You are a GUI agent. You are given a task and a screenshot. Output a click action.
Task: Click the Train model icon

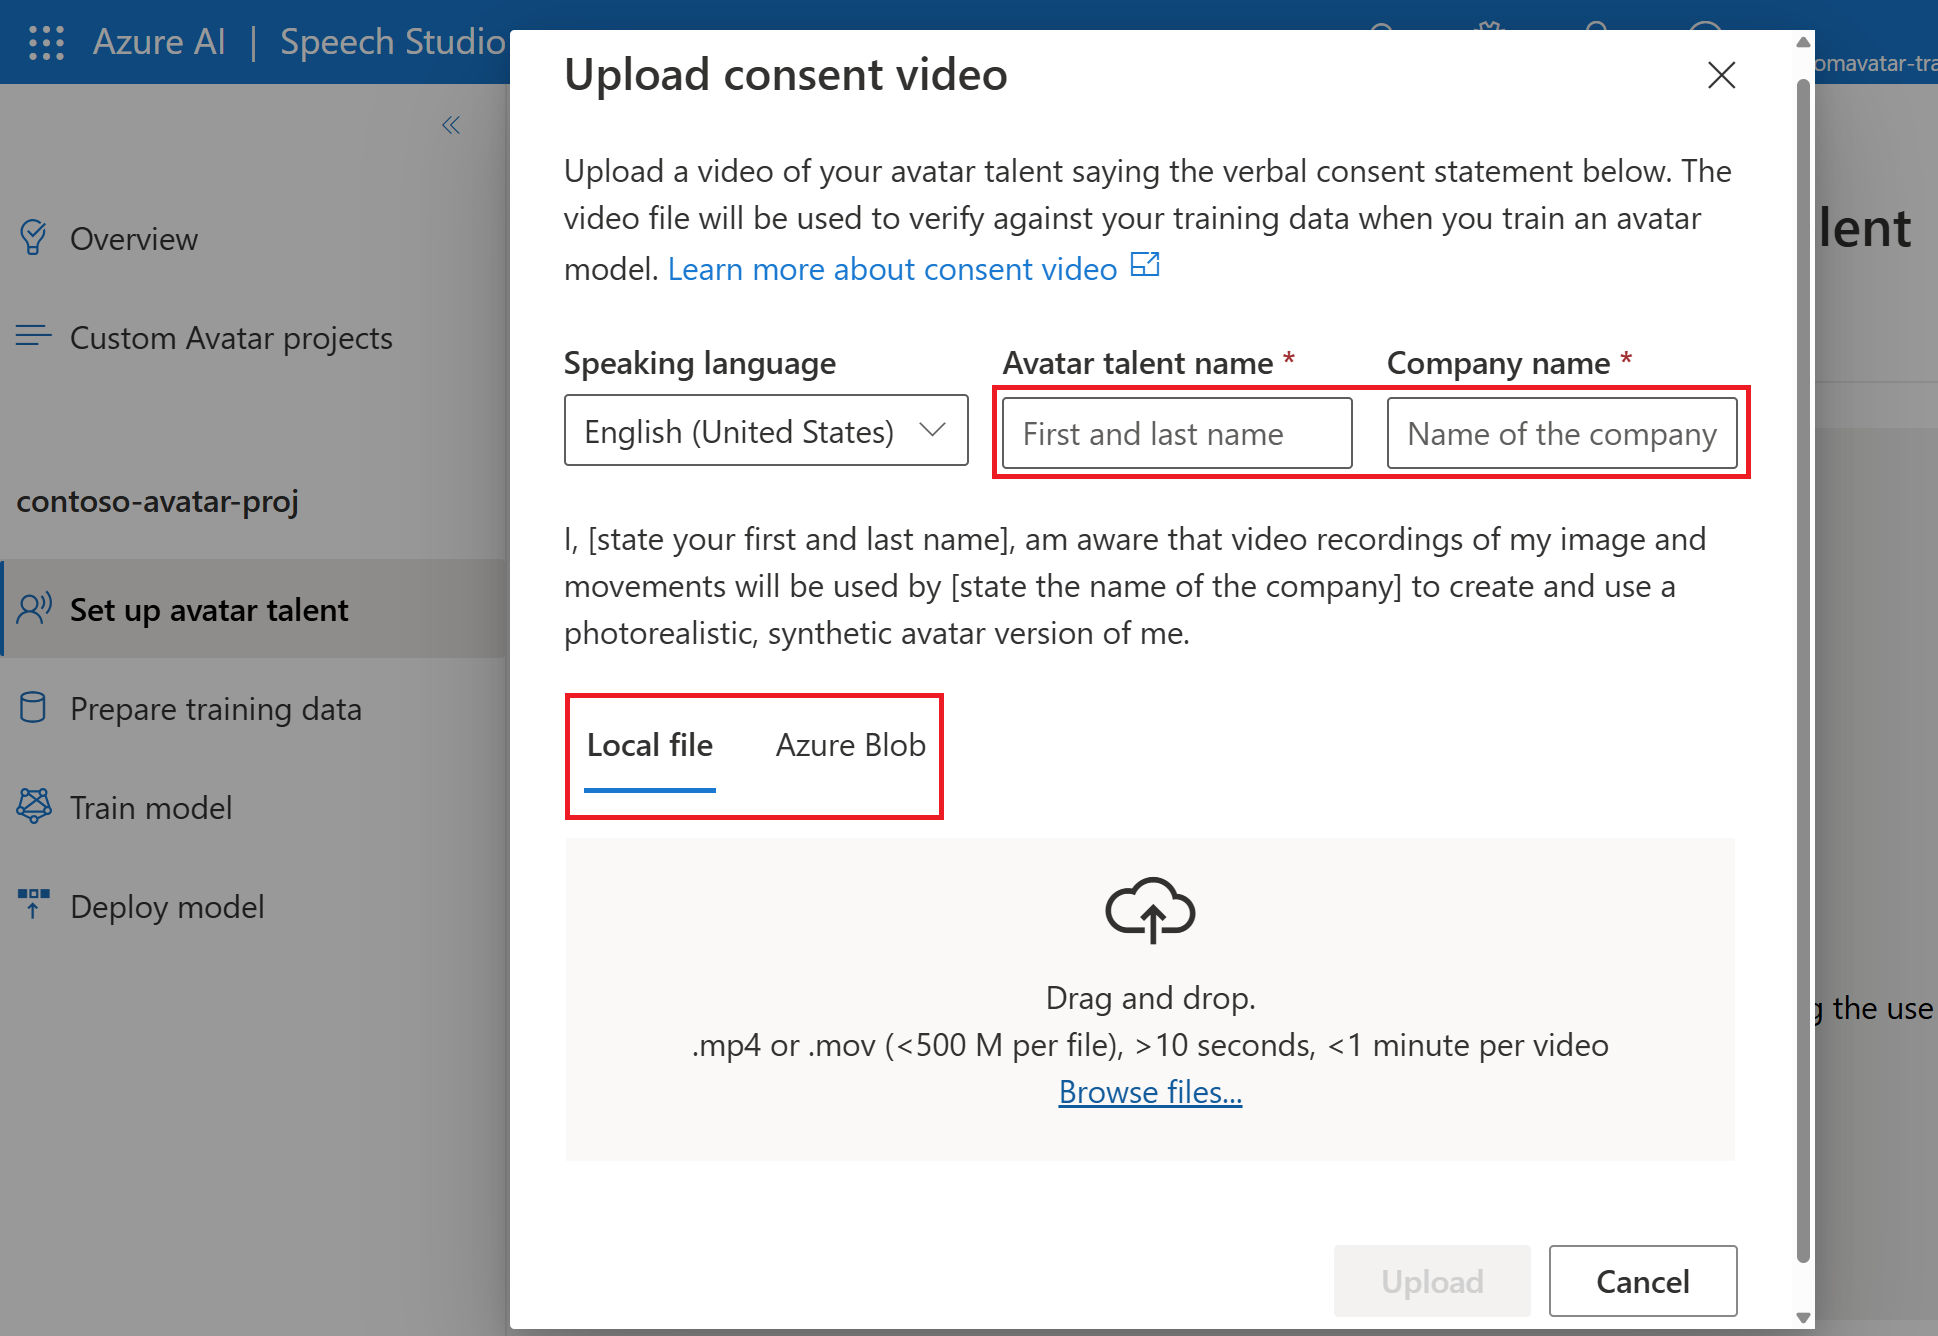coord(34,806)
